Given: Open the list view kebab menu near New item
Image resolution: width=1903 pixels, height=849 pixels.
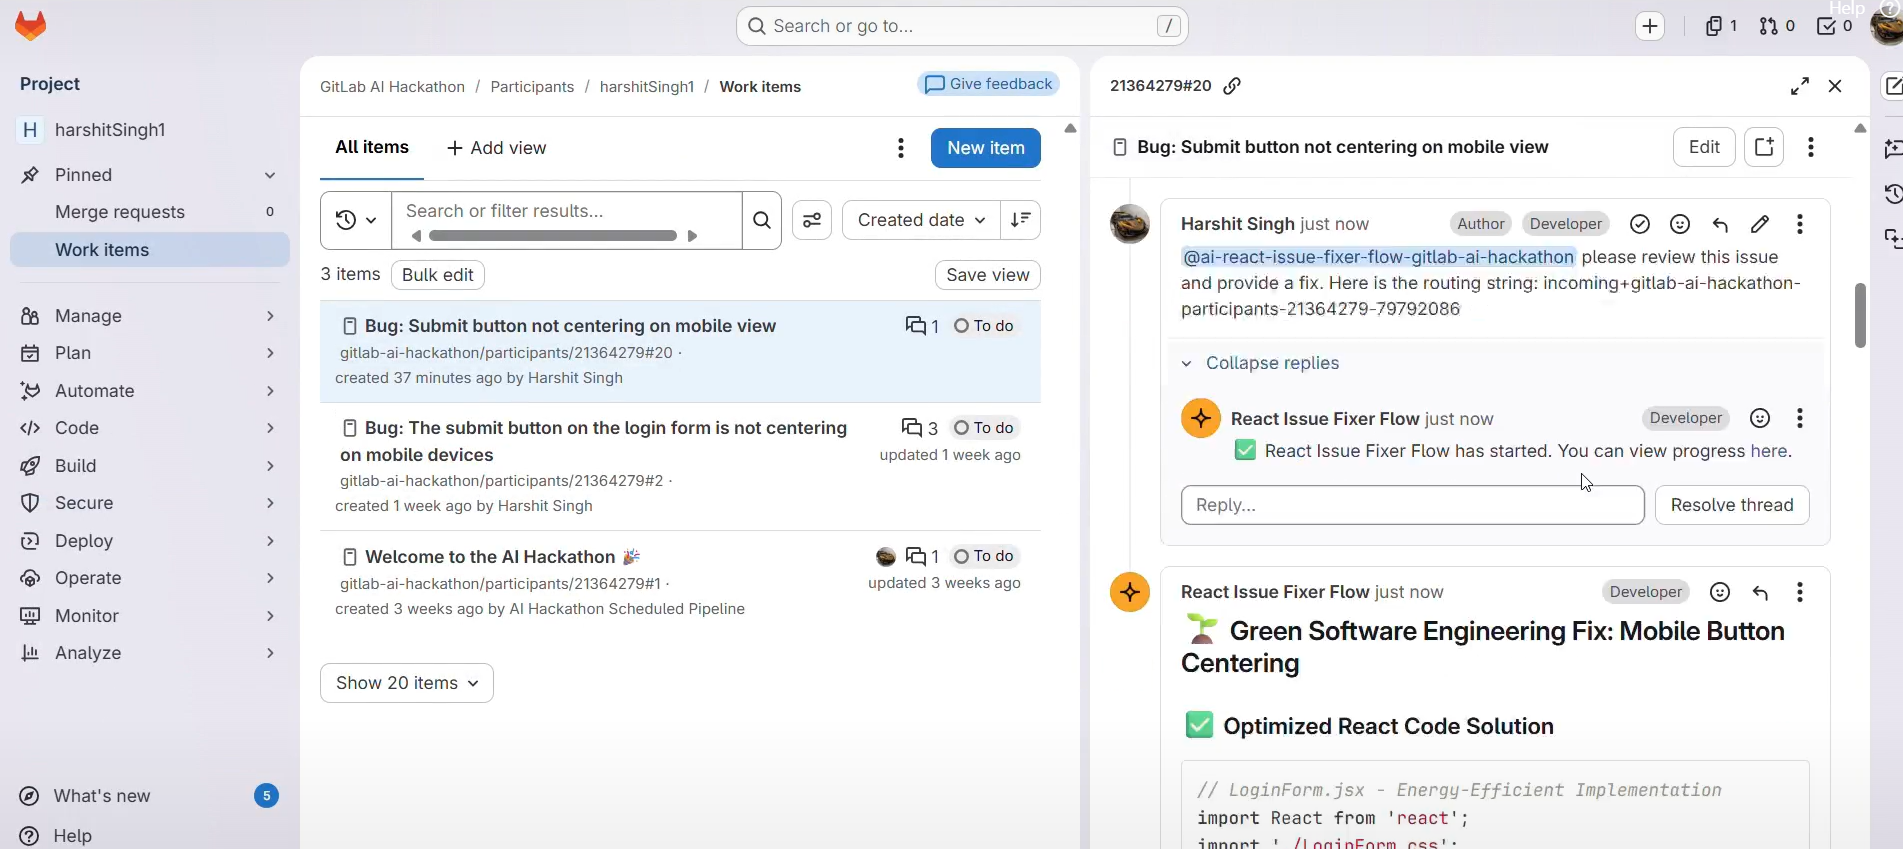Looking at the screenshot, I should click(x=901, y=148).
